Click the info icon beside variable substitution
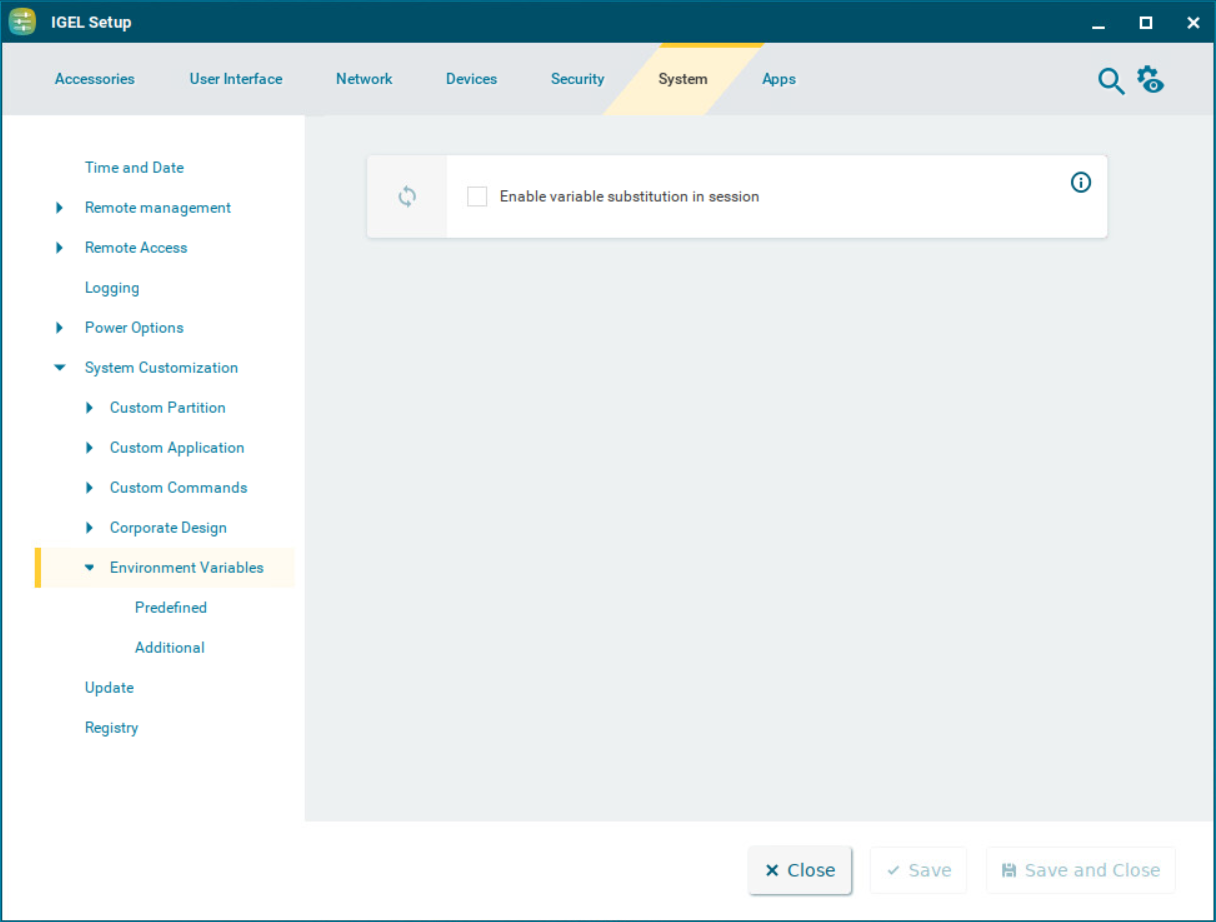The height and width of the screenshot is (922, 1216). 1081,182
